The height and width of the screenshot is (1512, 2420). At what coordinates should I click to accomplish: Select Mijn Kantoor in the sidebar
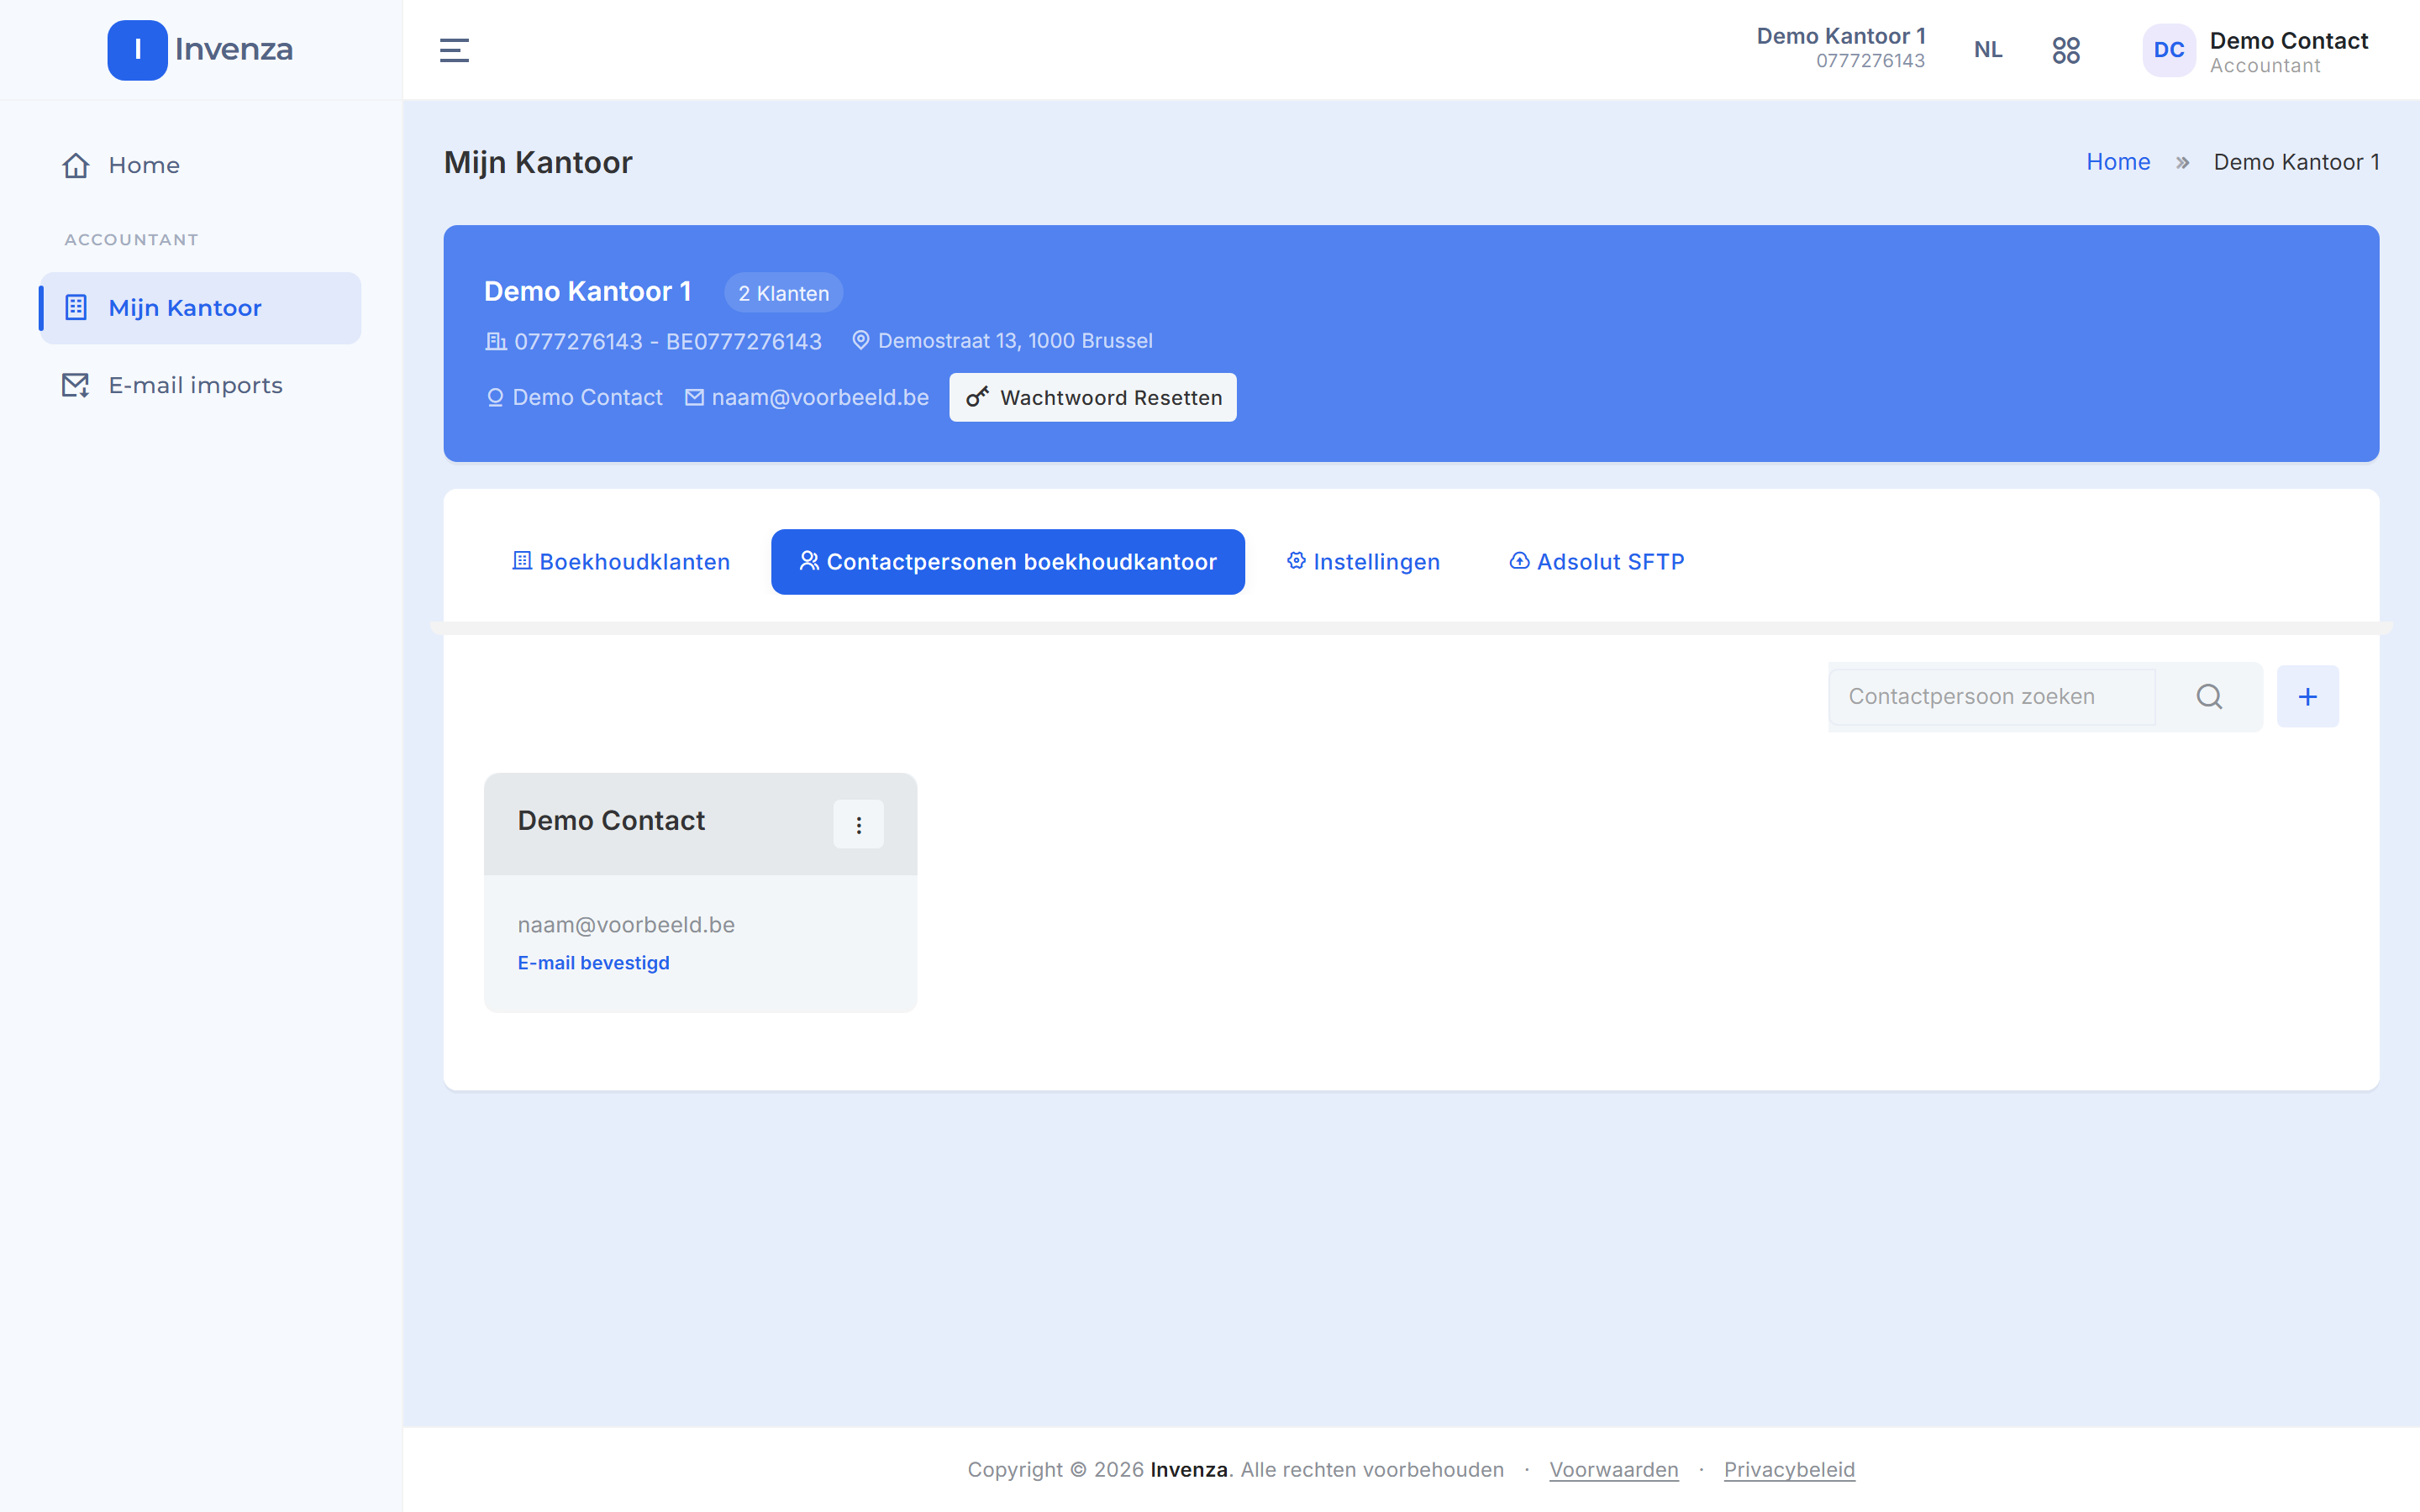[x=200, y=308]
